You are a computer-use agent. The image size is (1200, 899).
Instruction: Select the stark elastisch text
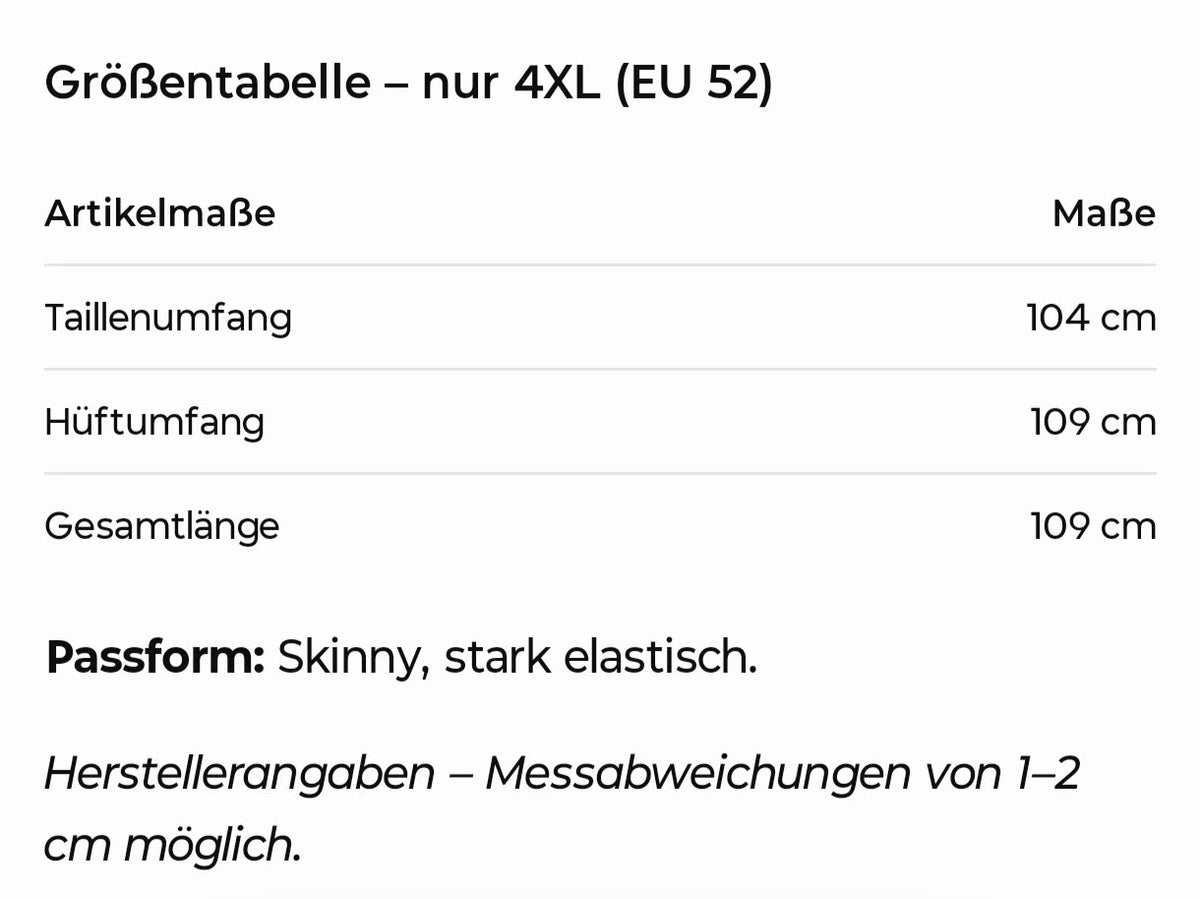click(600, 658)
